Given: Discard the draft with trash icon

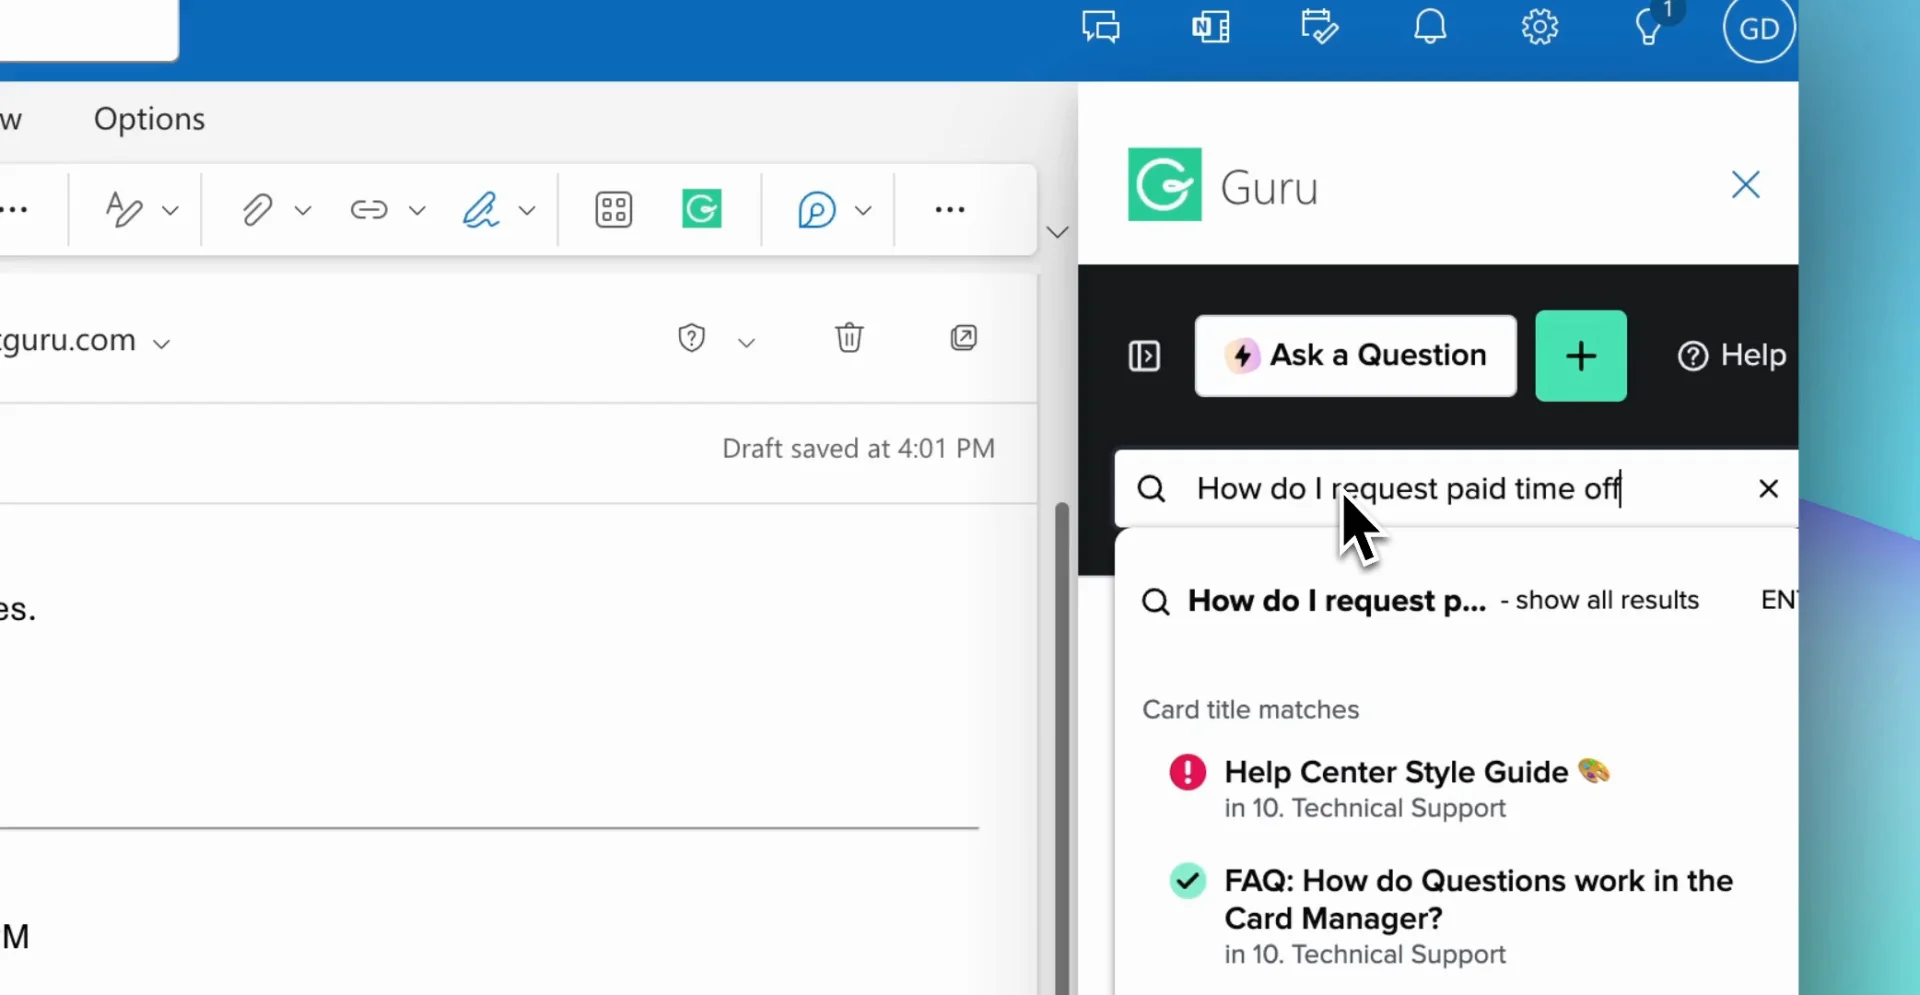Looking at the screenshot, I should [849, 338].
